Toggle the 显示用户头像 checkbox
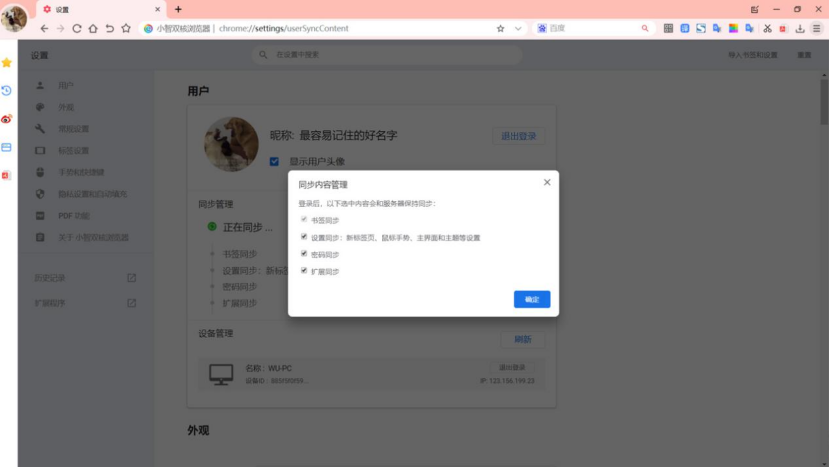Screen dimensions: 829x467 tap(274, 161)
